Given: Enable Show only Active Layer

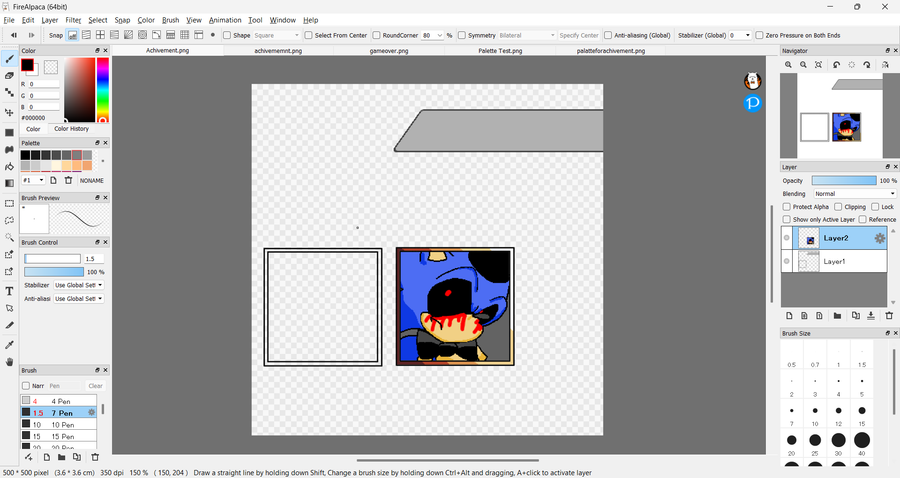Looking at the screenshot, I should [x=787, y=219].
